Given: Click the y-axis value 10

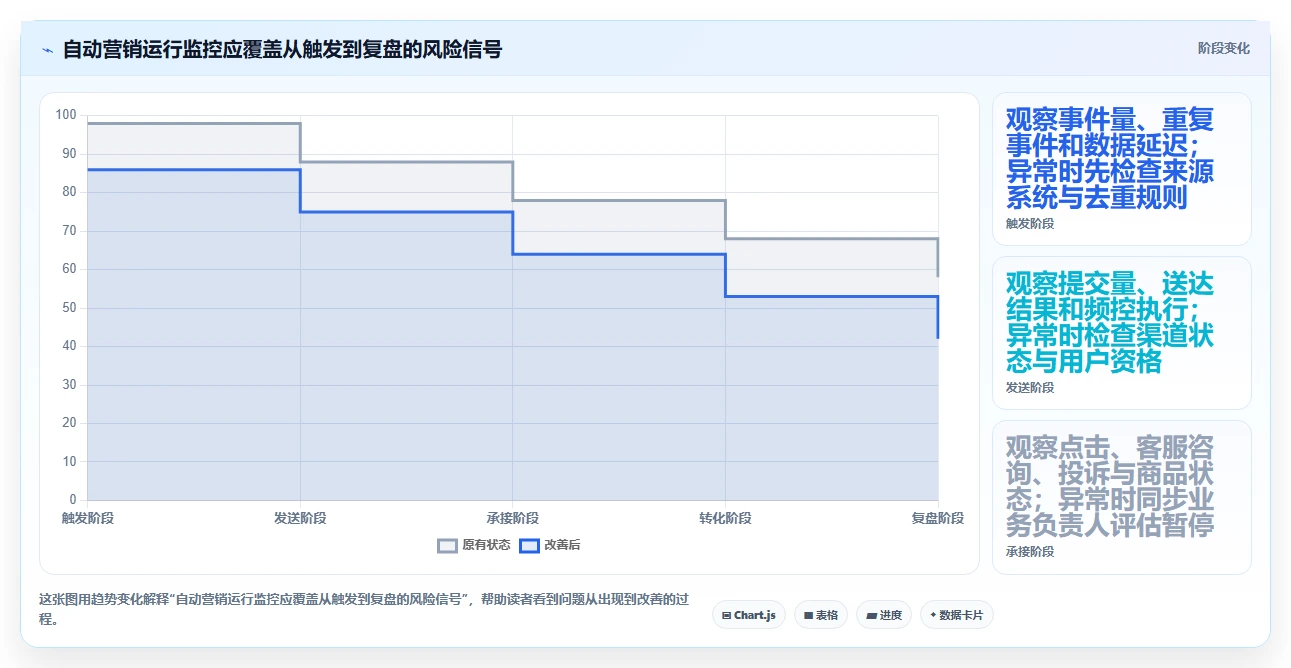Looking at the screenshot, I should [x=69, y=461].
